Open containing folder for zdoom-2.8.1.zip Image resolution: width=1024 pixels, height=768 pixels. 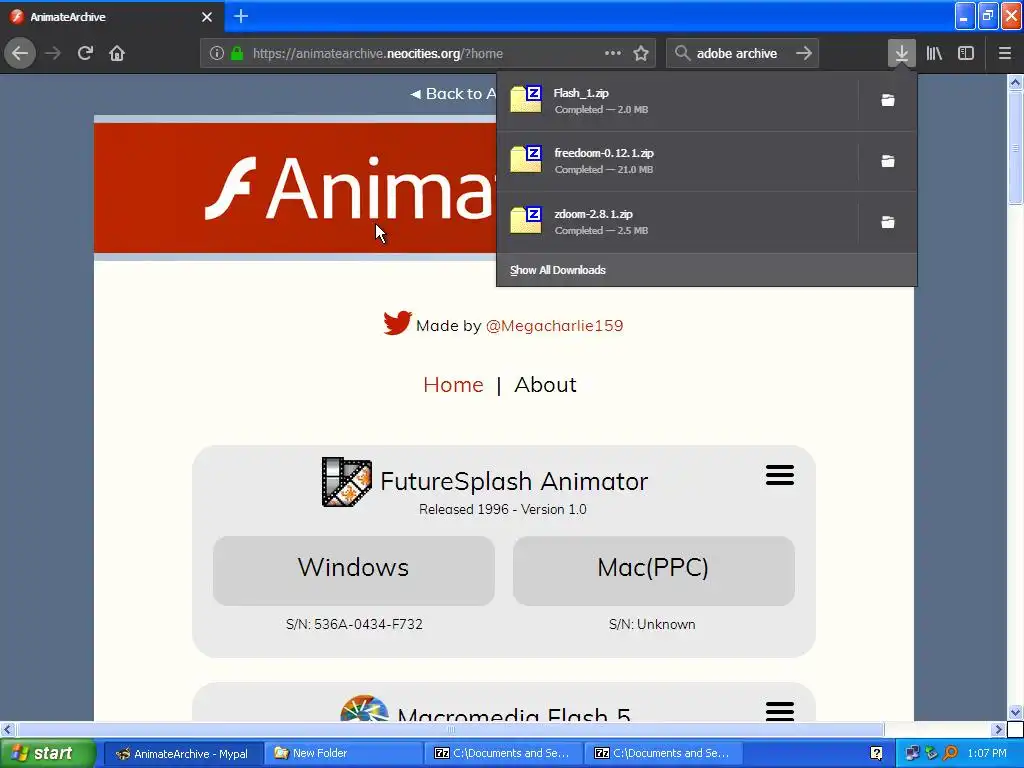pos(888,223)
